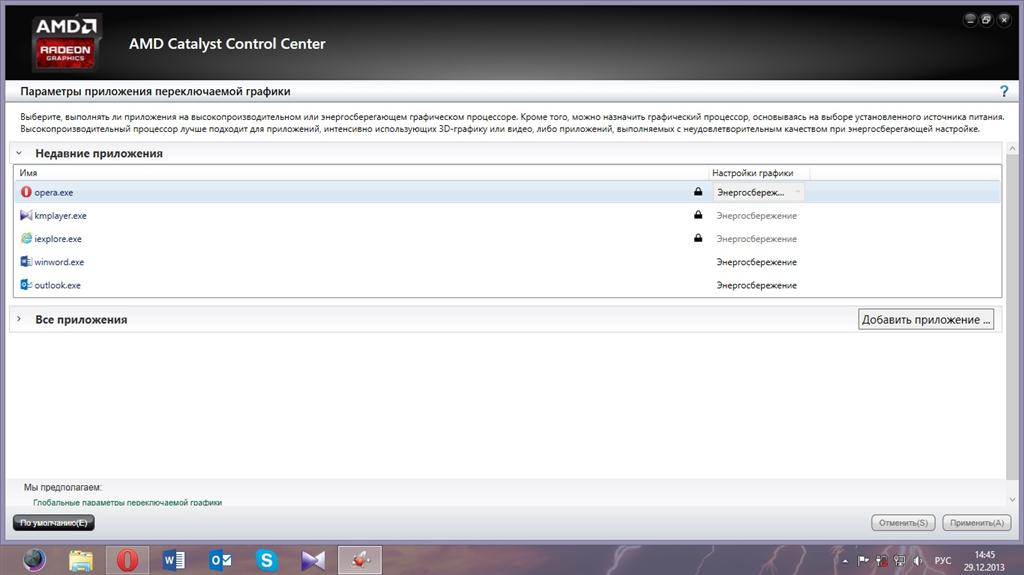The image size is (1024, 575).
Task: Click the Настройки графики column header
Action: tap(752, 173)
